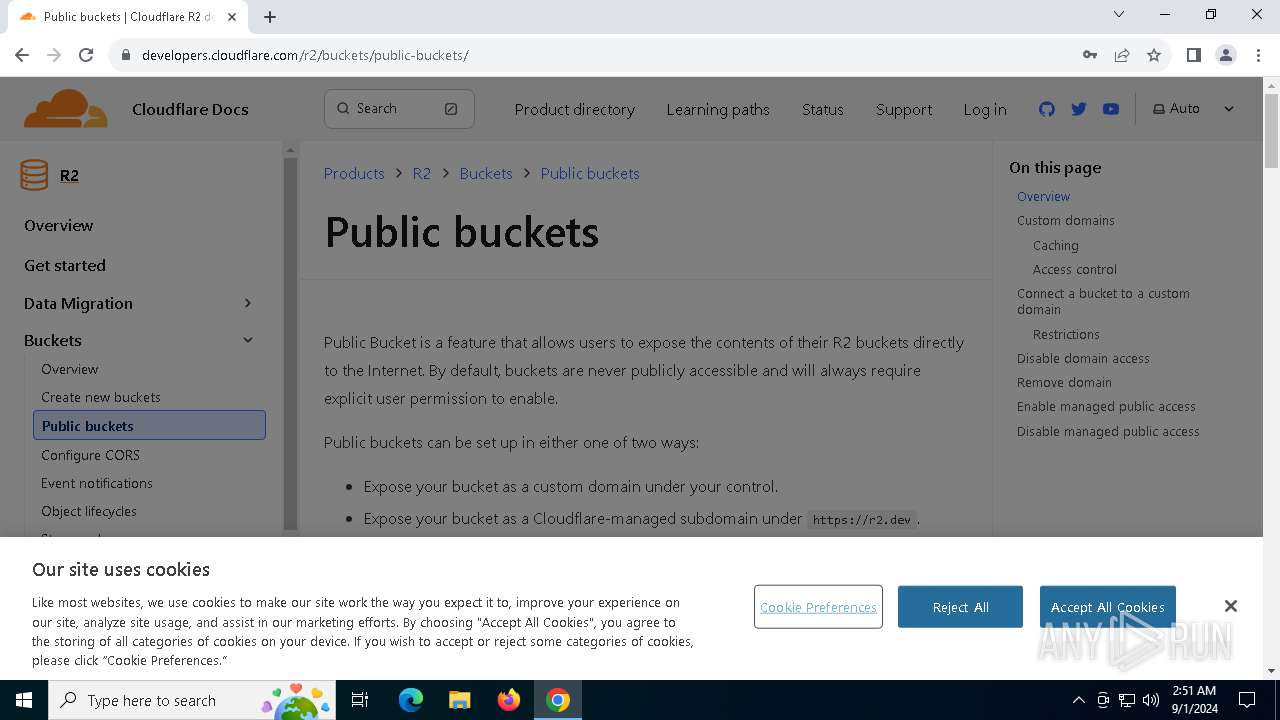Click the Chrome taskbar icon

coord(558,700)
